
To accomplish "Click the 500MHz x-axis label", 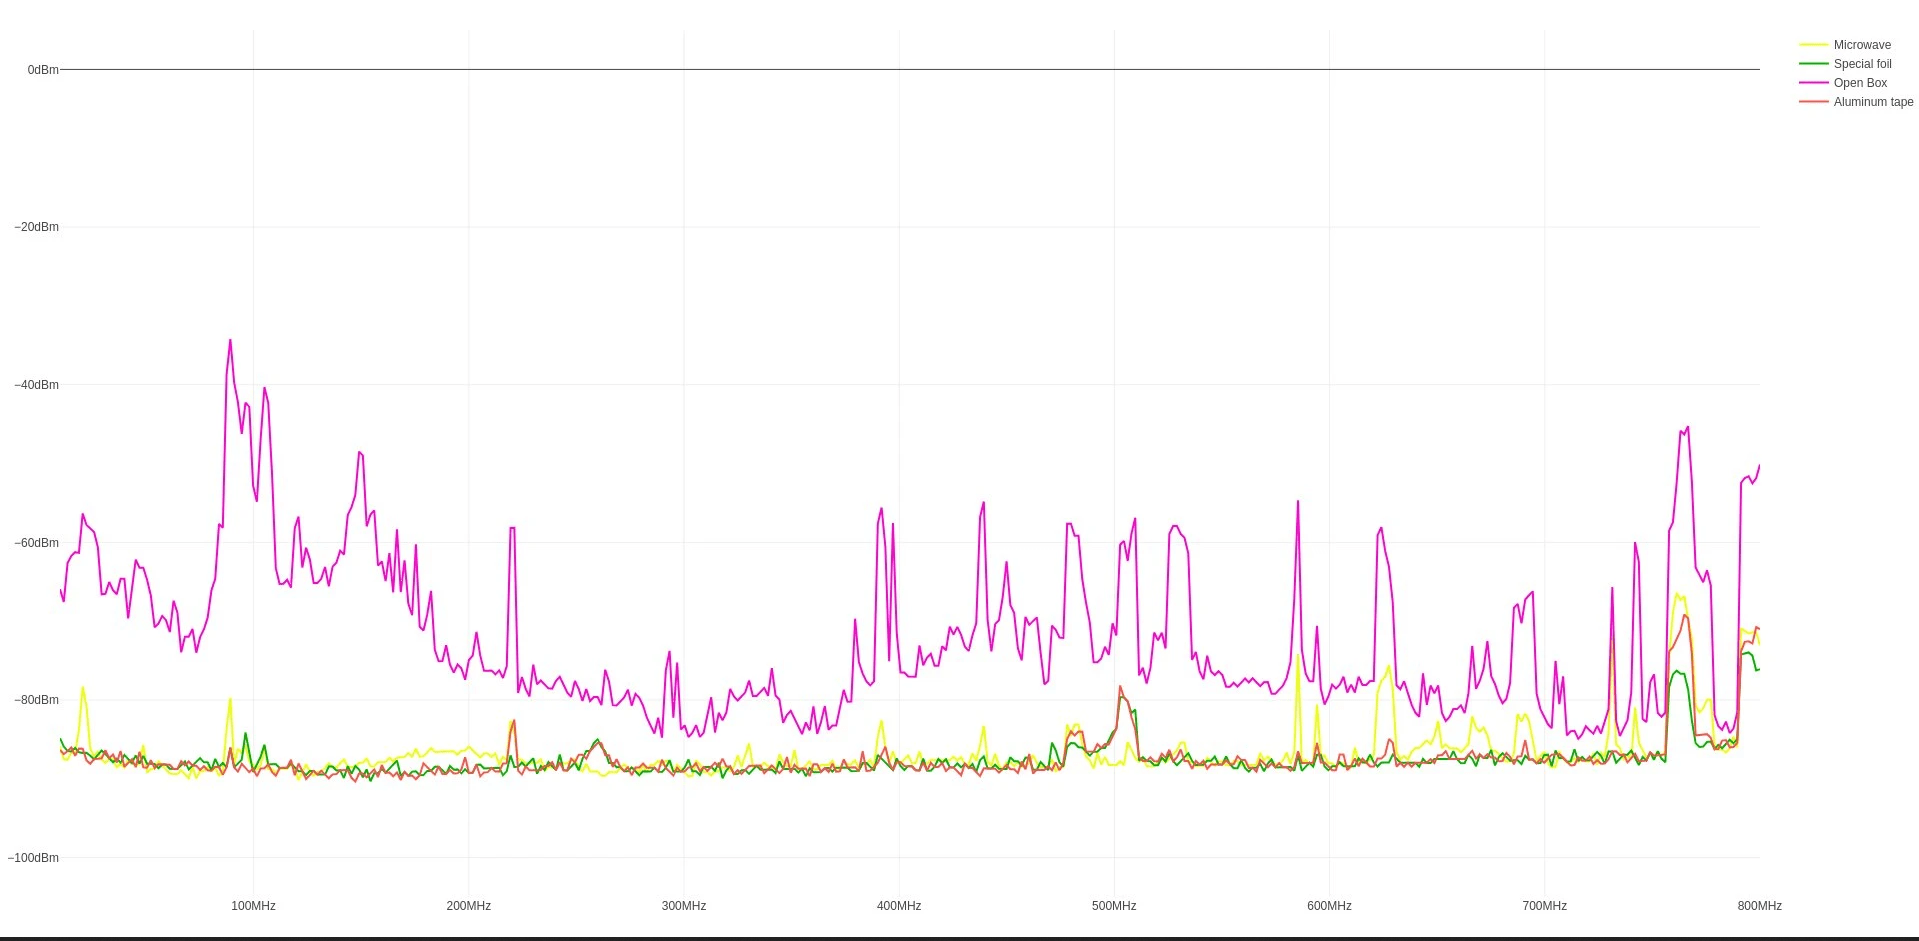I will click(1114, 906).
